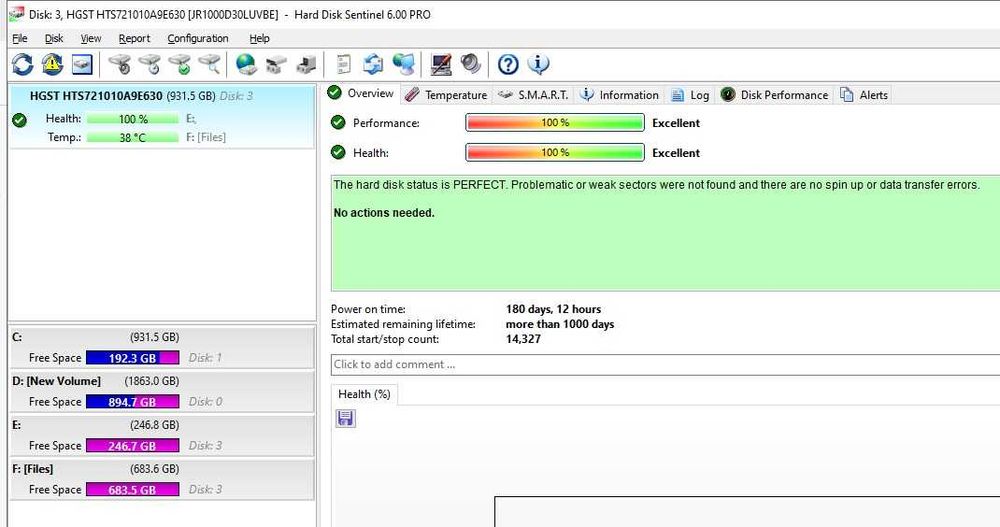Switch to the Overview tab
This screenshot has width=1000, height=527.
(362, 94)
